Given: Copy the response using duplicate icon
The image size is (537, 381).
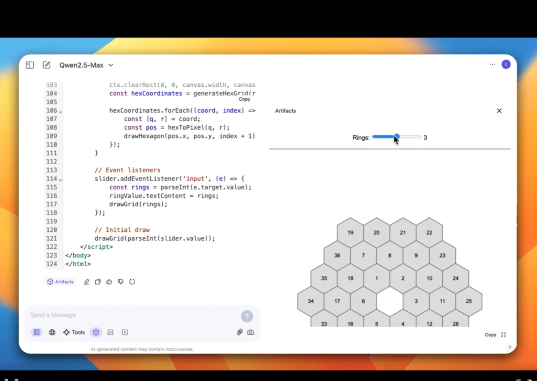Looking at the screenshot, I should tap(98, 282).
